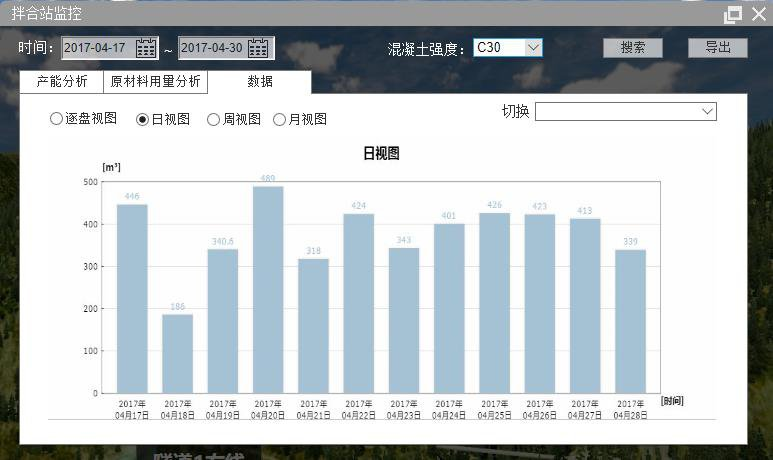
Task: Click the x-axis label 2017年04月20日
Action: coord(268,410)
